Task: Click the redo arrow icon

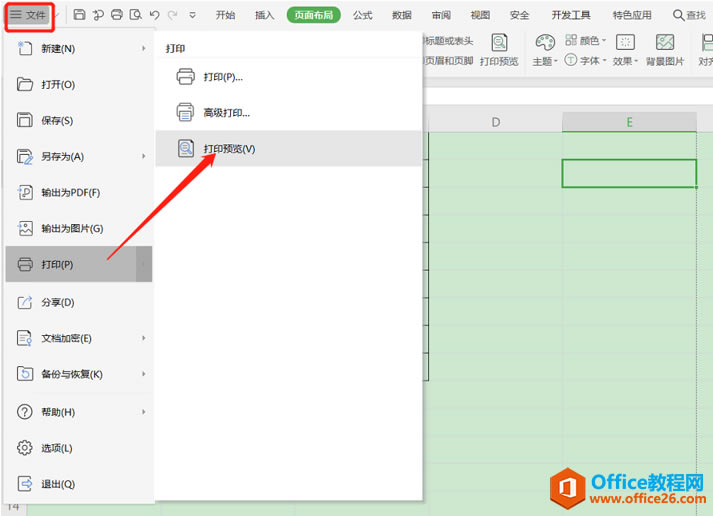Action: (x=173, y=15)
